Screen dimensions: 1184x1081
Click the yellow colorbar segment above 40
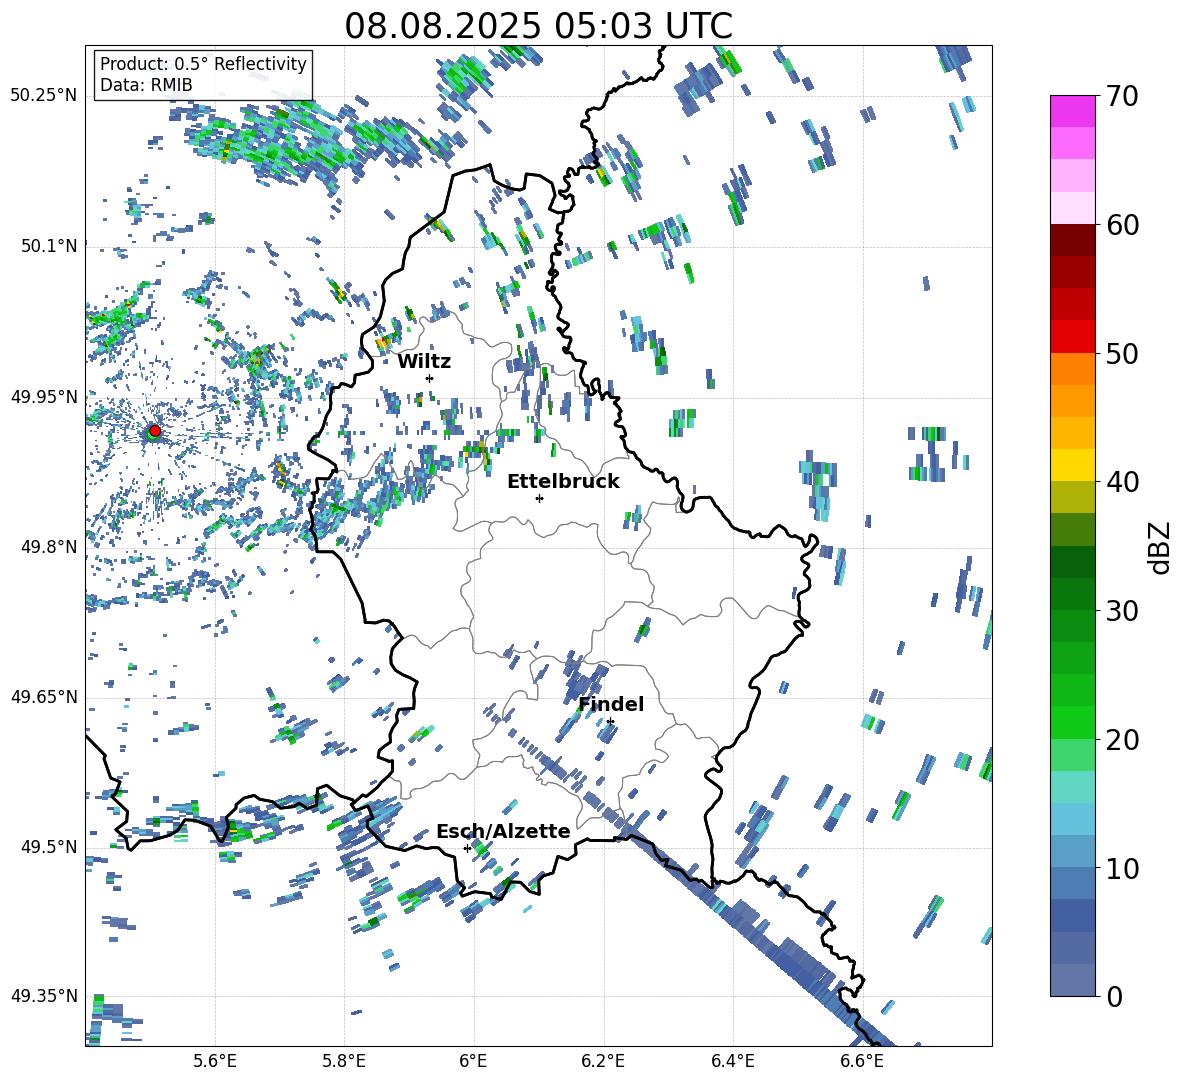click(x=1072, y=465)
